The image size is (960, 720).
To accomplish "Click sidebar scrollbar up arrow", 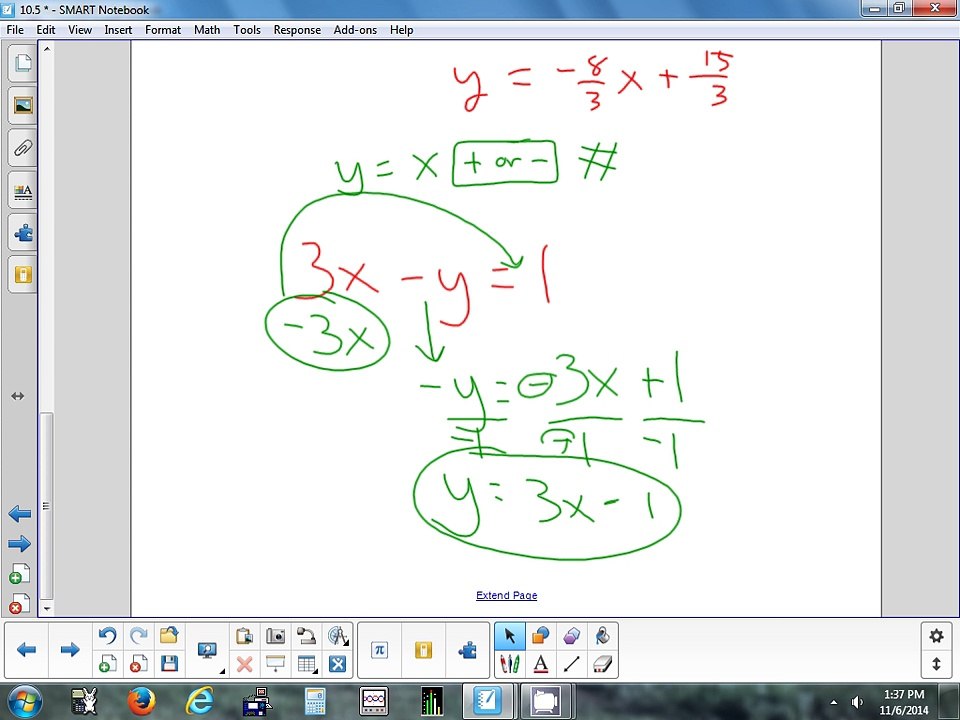I will click(x=47, y=48).
